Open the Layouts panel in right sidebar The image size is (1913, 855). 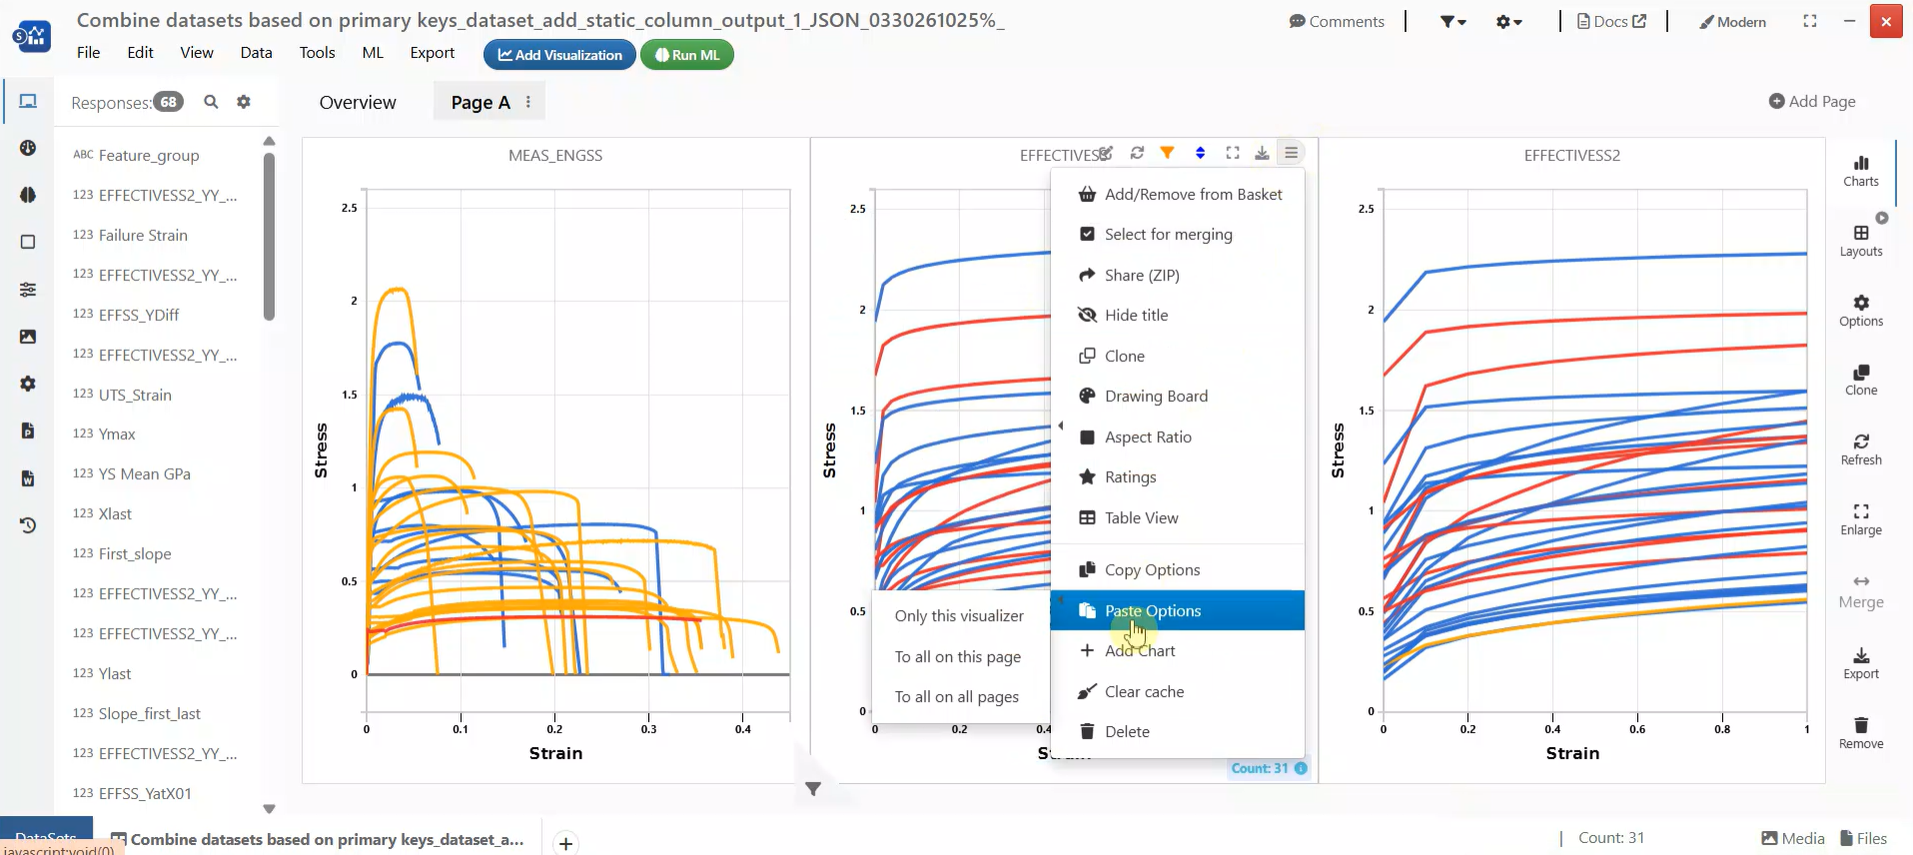point(1860,241)
